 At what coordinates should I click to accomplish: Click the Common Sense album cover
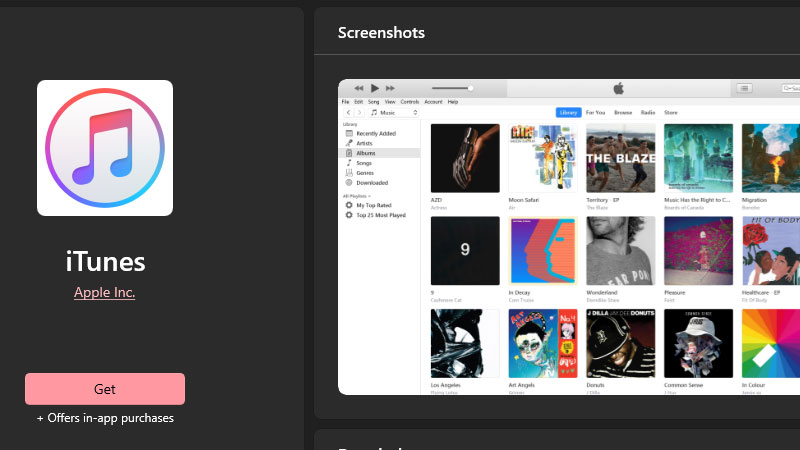(698, 343)
